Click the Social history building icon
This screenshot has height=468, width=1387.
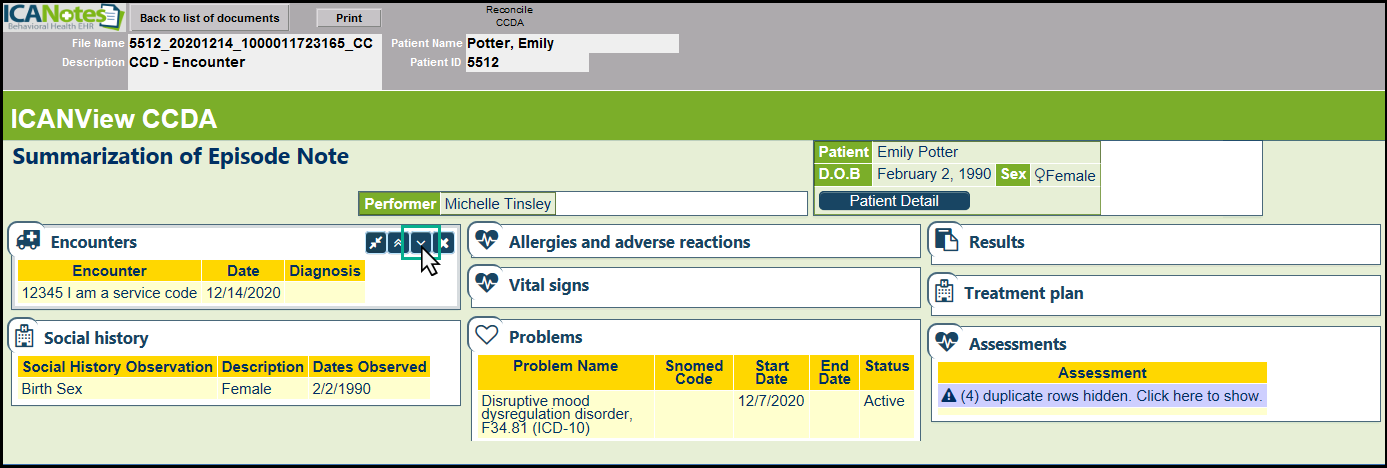(x=24, y=337)
